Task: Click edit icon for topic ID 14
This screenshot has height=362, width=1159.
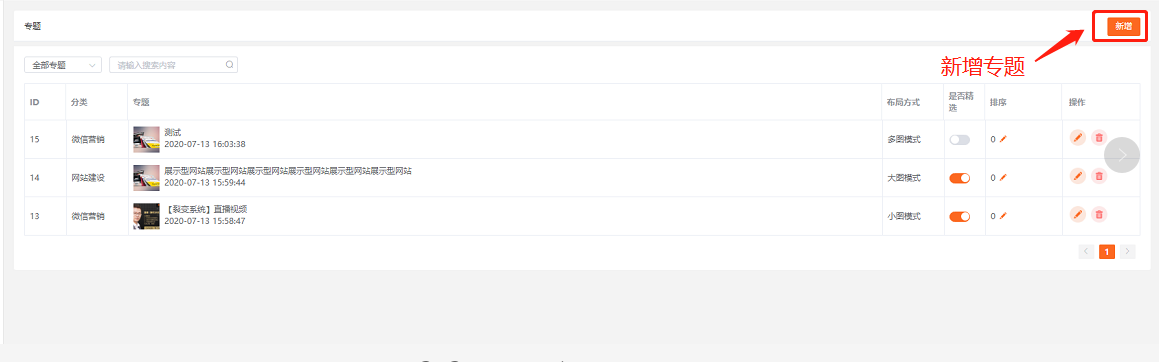Action: click(x=1078, y=176)
